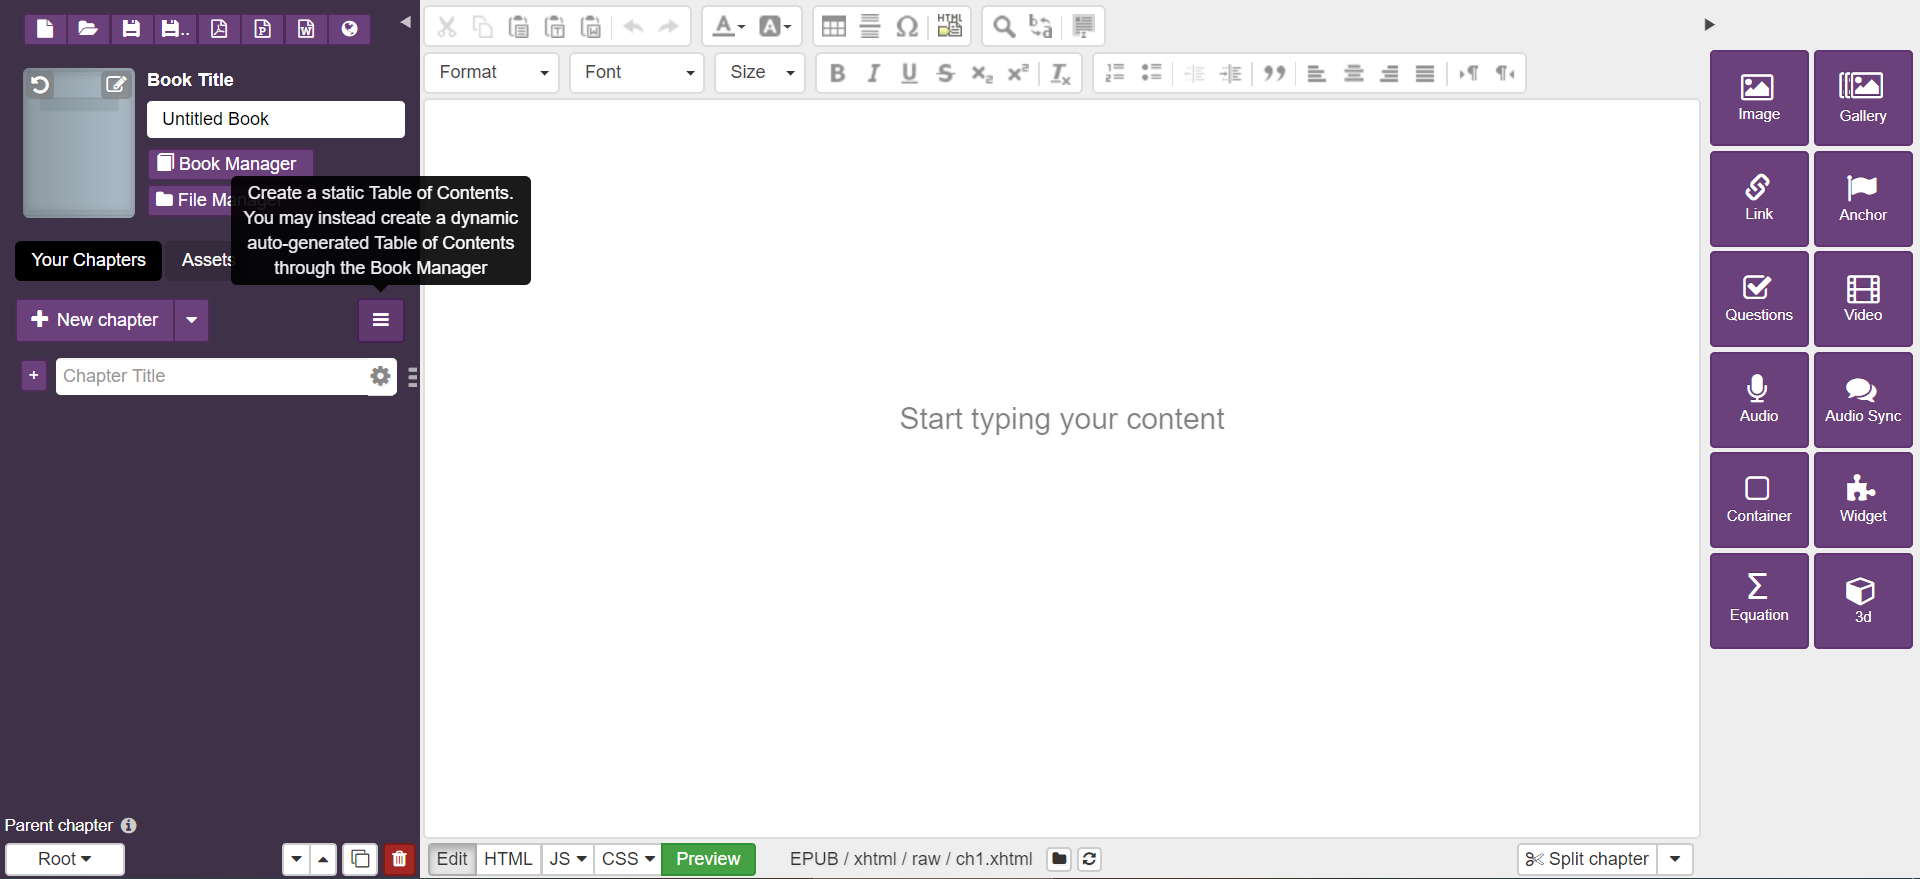The height and width of the screenshot is (879, 1920).
Task: Toggle underline formatting
Action: pyautogui.click(x=909, y=73)
